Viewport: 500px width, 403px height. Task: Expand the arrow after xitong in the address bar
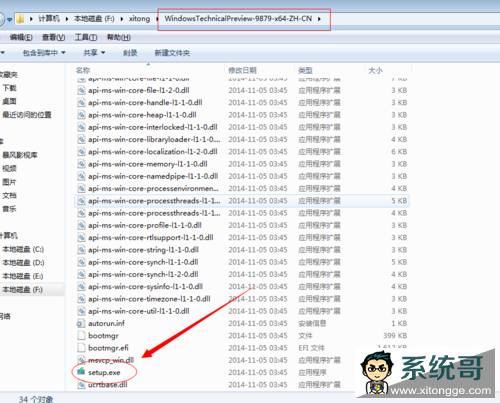[x=157, y=19]
